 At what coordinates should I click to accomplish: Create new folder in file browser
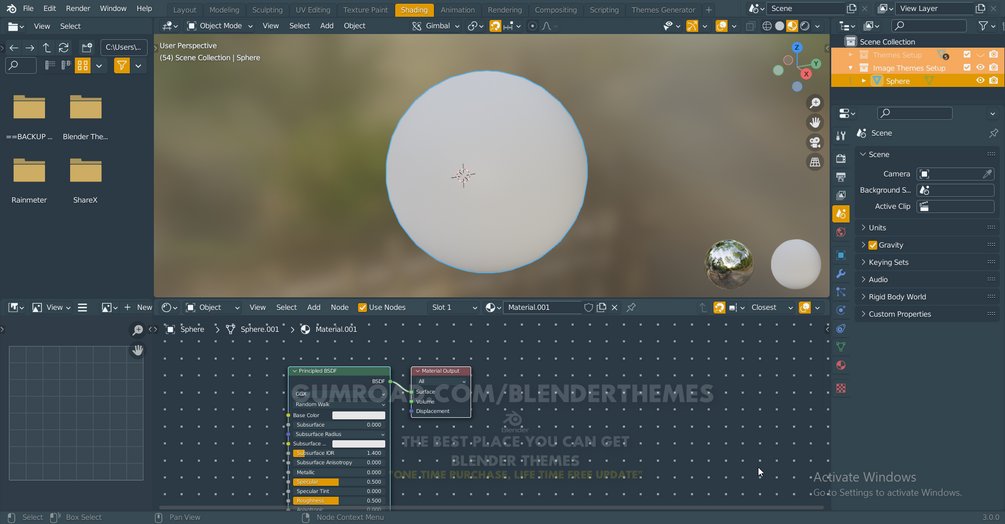(x=87, y=47)
